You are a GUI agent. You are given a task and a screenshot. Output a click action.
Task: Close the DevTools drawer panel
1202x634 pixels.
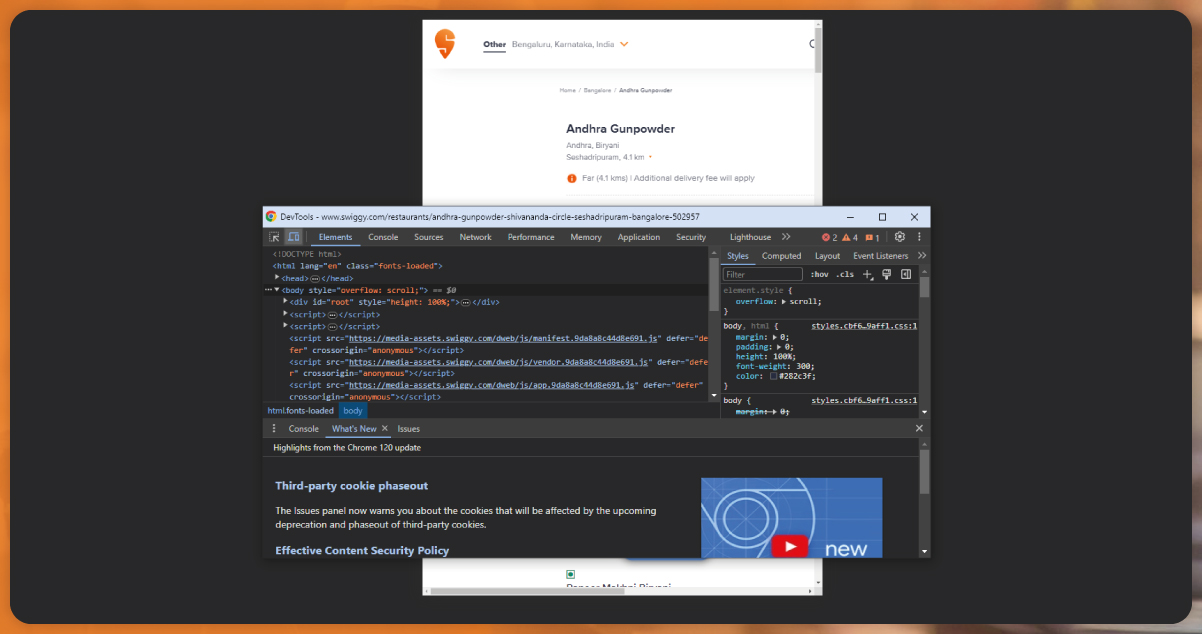pos(920,428)
